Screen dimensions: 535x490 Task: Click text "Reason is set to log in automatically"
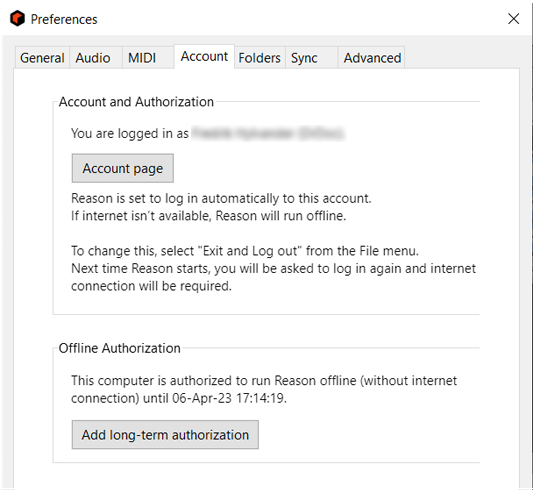pos(221,198)
